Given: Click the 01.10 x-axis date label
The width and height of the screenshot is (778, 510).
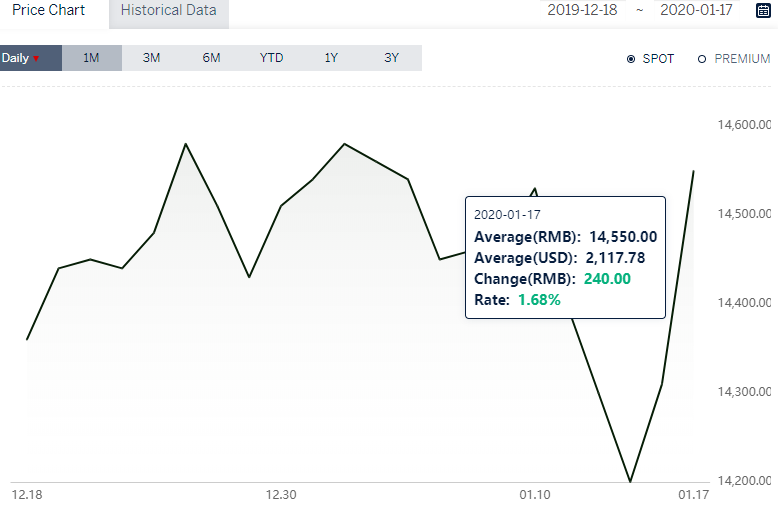Looking at the screenshot, I should pyautogui.click(x=534, y=495).
